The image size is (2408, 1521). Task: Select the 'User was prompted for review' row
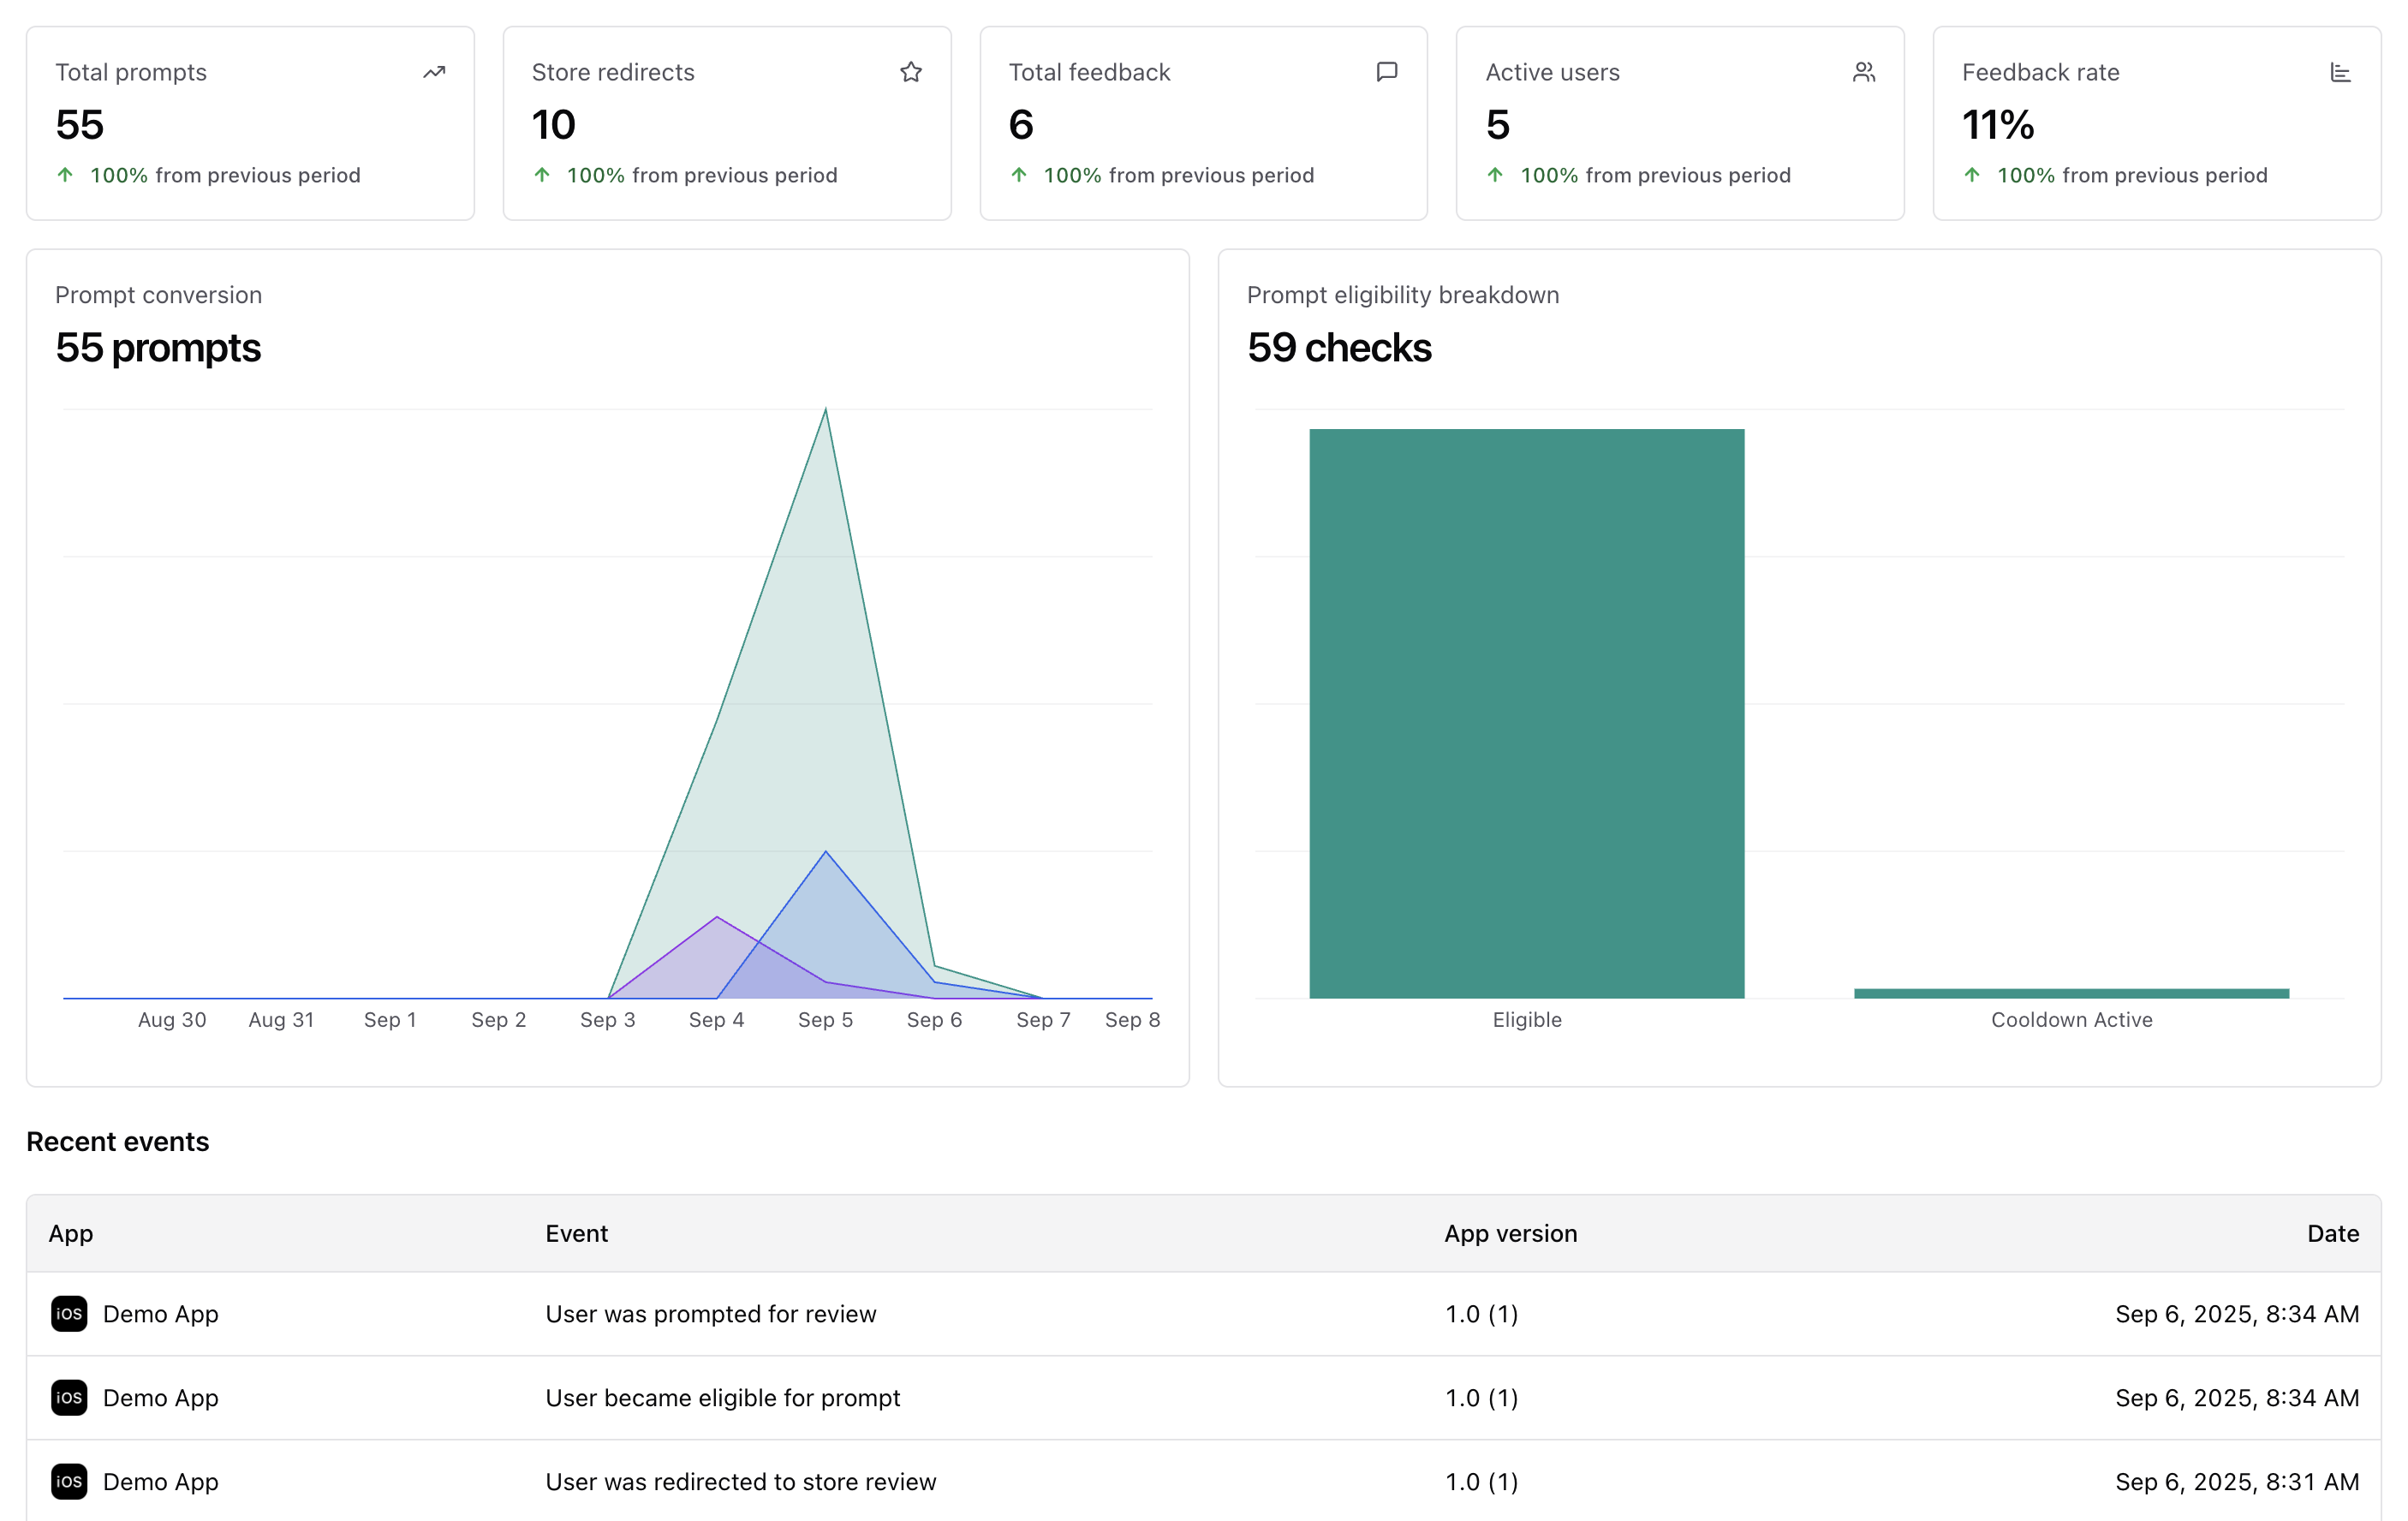710,1314
